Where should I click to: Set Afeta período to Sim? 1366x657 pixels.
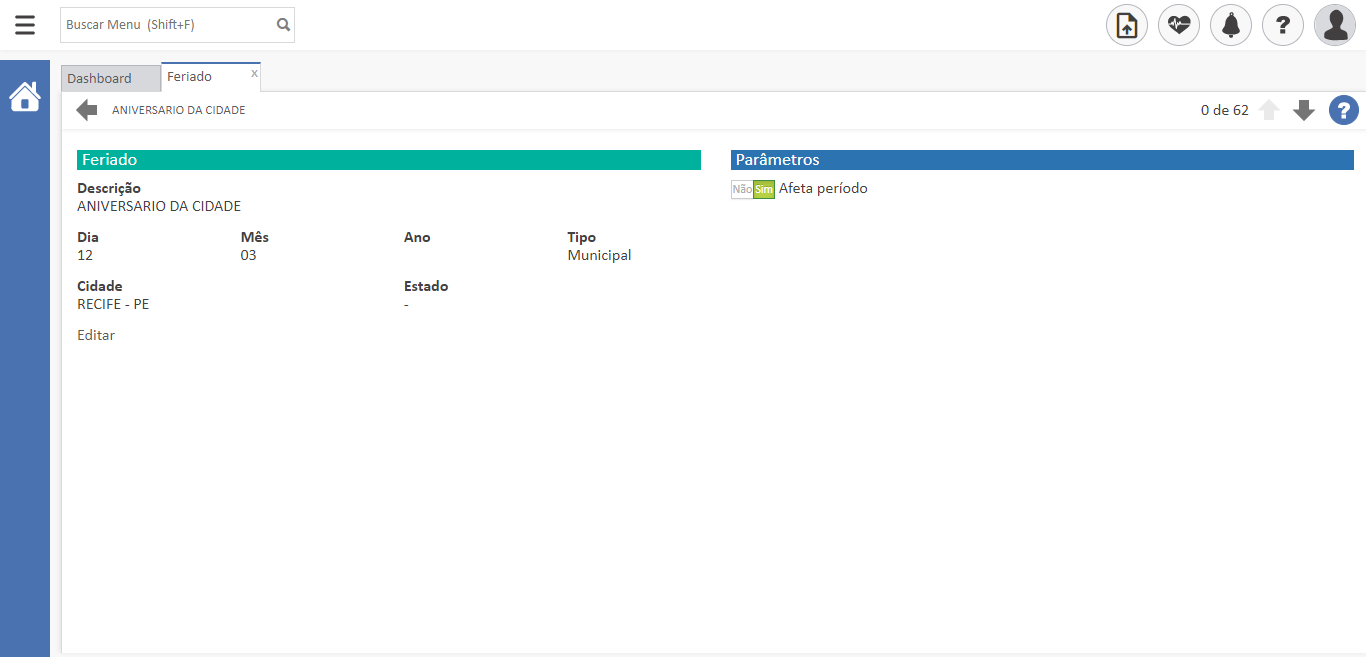pyautogui.click(x=764, y=189)
